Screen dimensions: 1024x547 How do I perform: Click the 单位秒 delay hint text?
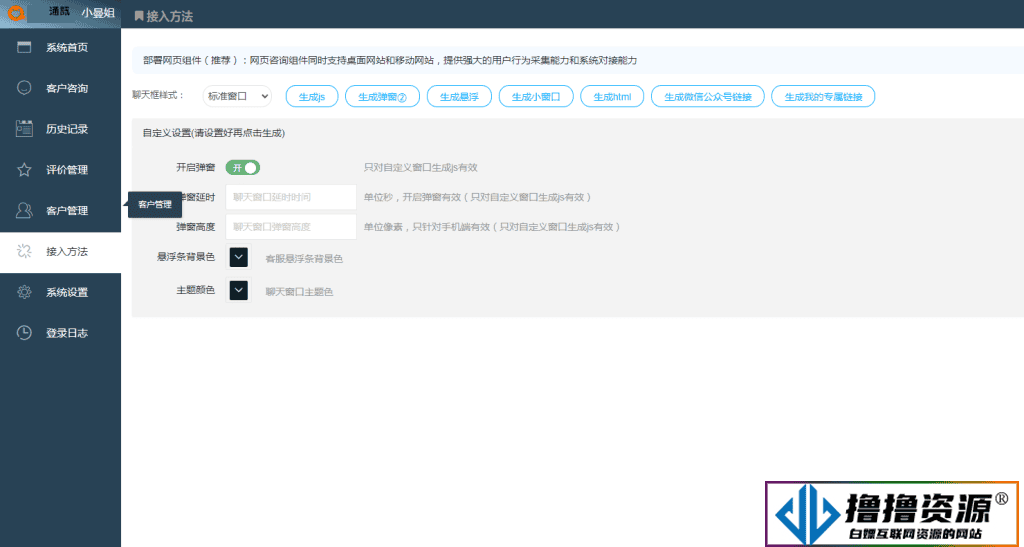(x=478, y=196)
